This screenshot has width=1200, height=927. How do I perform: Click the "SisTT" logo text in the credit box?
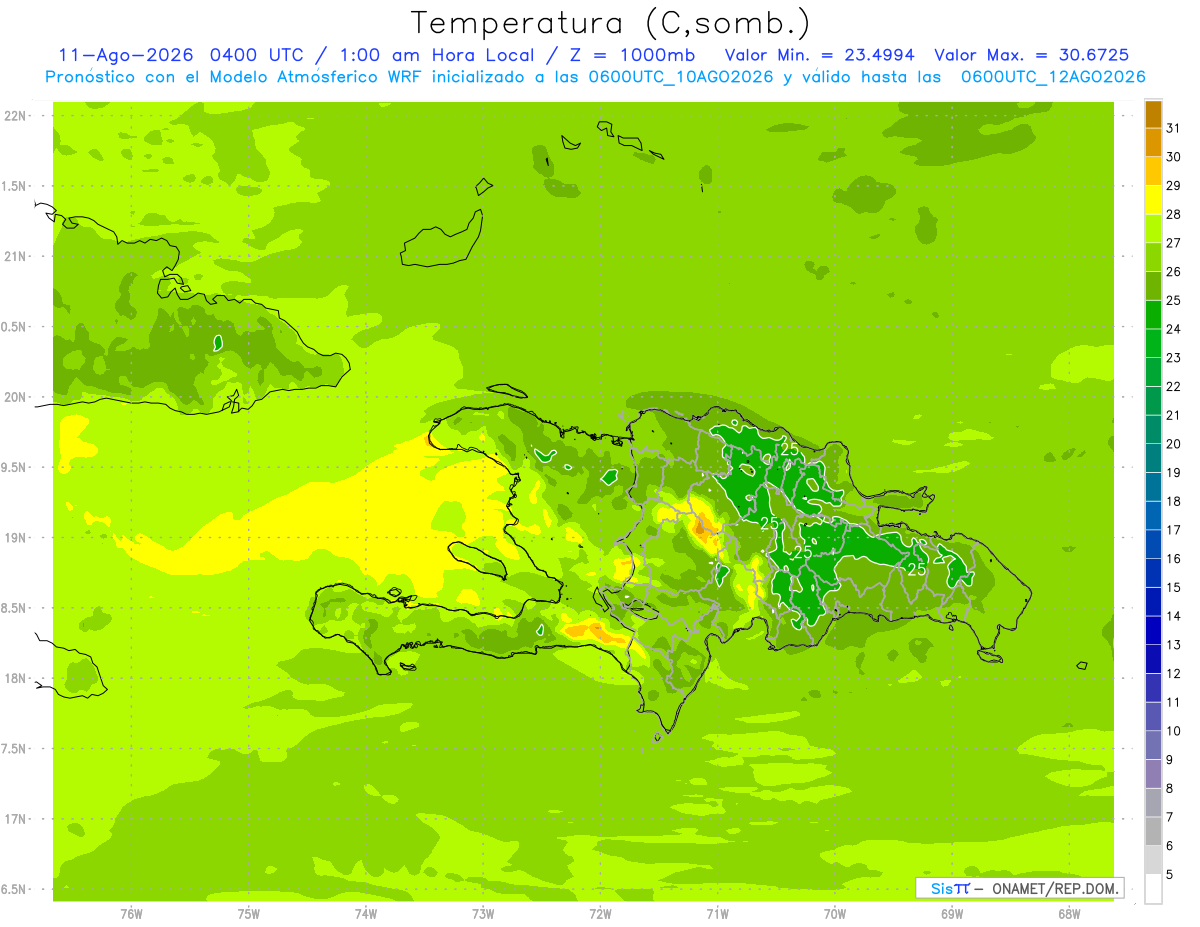(x=950, y=888)
